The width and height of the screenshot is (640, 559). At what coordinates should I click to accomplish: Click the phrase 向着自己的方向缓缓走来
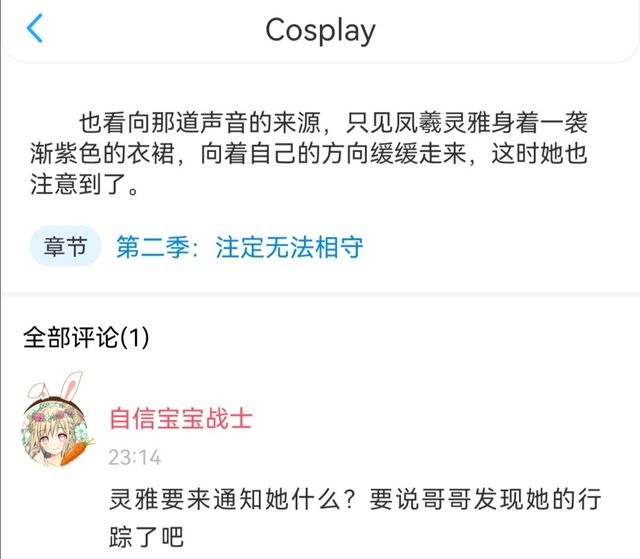pyautogui.click(x=333, y=154)
